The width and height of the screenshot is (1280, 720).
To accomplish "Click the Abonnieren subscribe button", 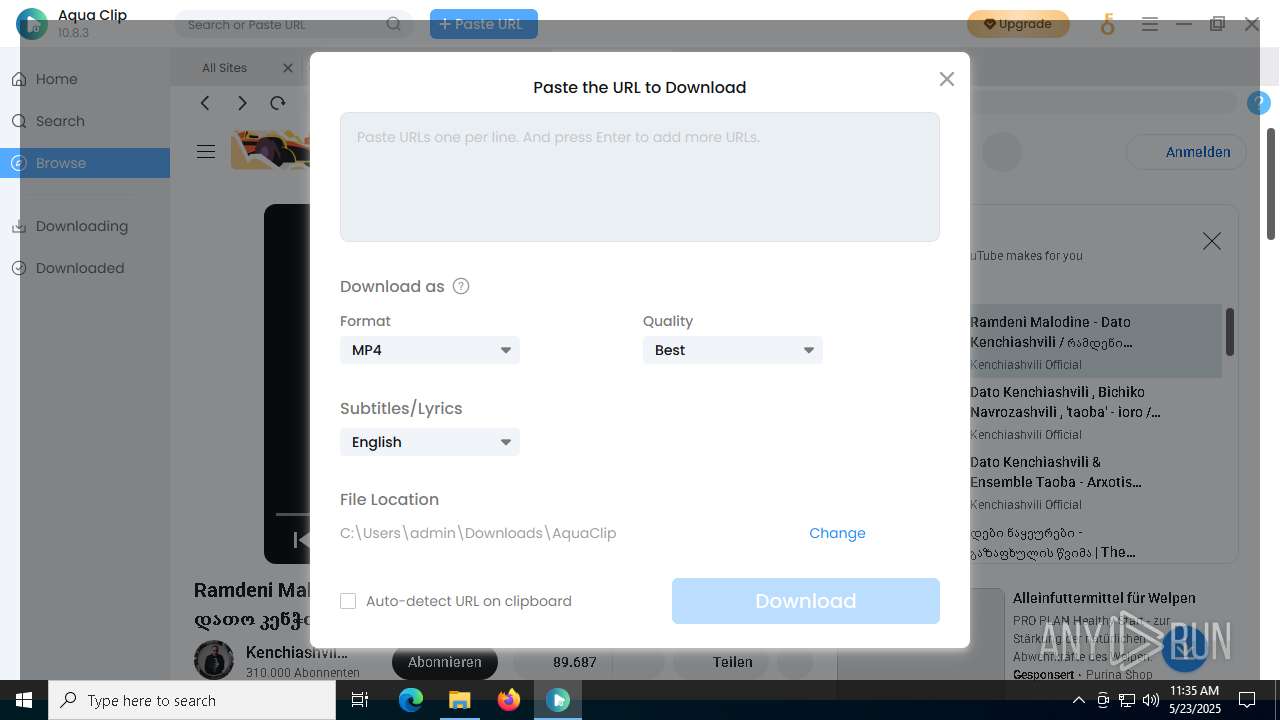I will [x=445, y=662].
